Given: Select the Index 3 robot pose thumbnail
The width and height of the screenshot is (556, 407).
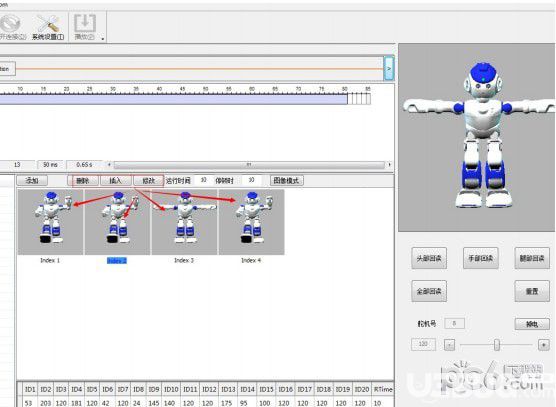Looking at the screenshot, I should (x=184, y=222).
